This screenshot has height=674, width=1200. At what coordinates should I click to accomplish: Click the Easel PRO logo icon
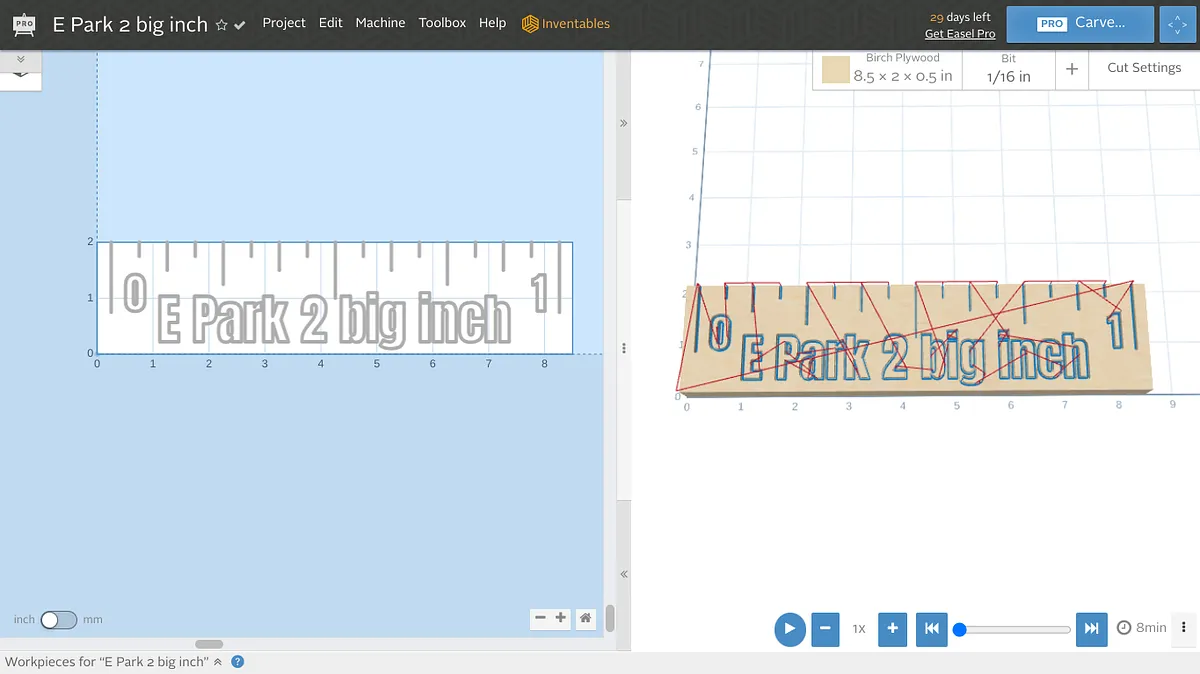(x=25, y=24)
